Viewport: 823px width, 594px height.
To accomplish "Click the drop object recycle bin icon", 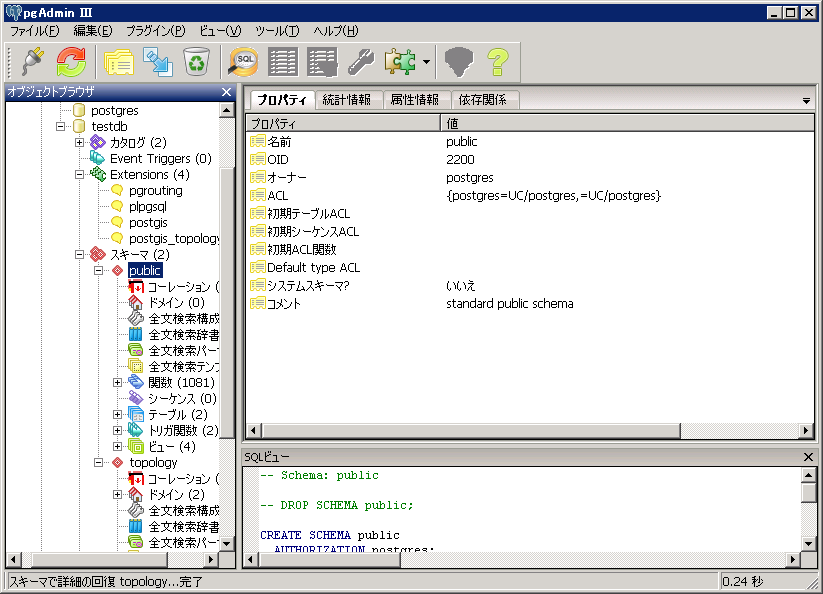I will (x=196, y=62).
